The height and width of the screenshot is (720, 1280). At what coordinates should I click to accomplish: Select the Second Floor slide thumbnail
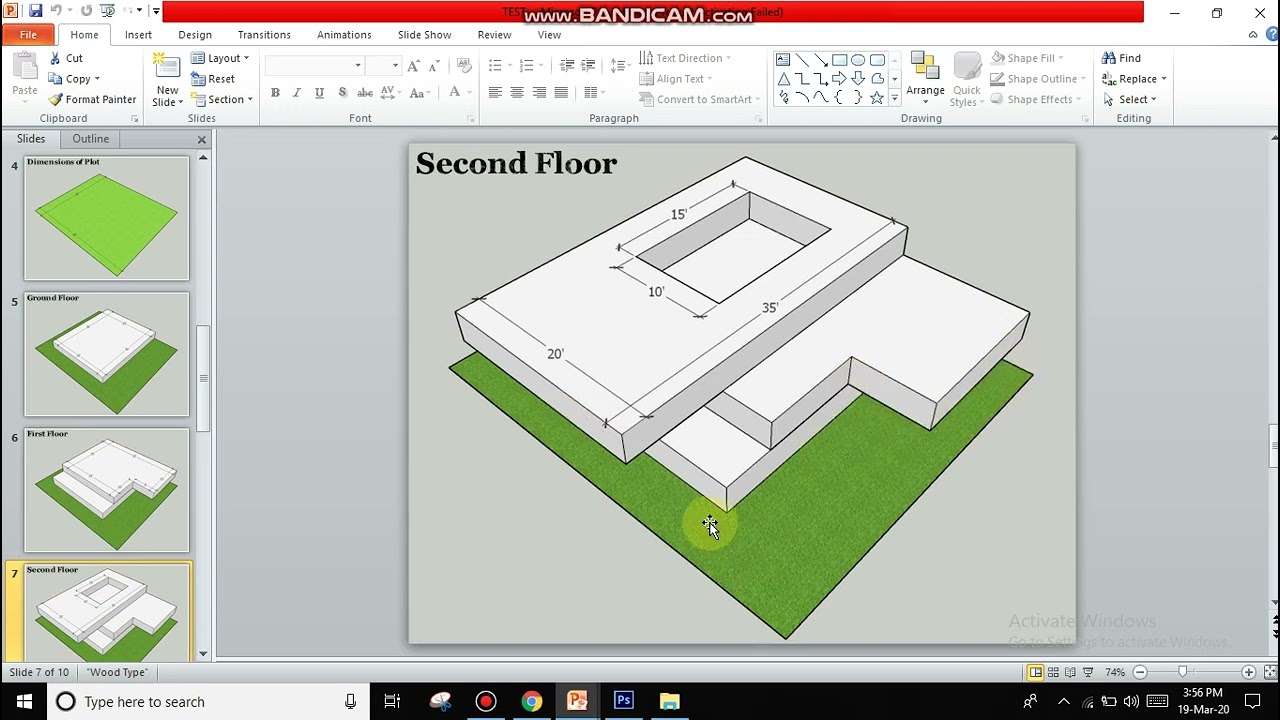pyautogui.click(x=105, y=612)
